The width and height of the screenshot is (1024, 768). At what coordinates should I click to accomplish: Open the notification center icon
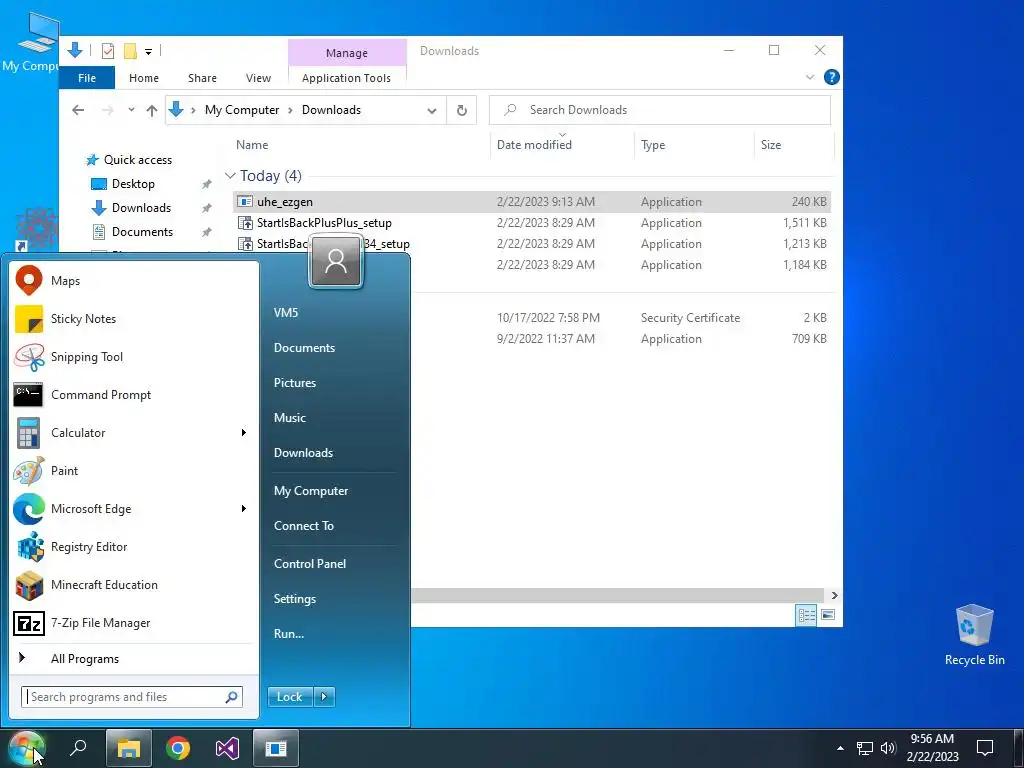(x=985, y=748)
